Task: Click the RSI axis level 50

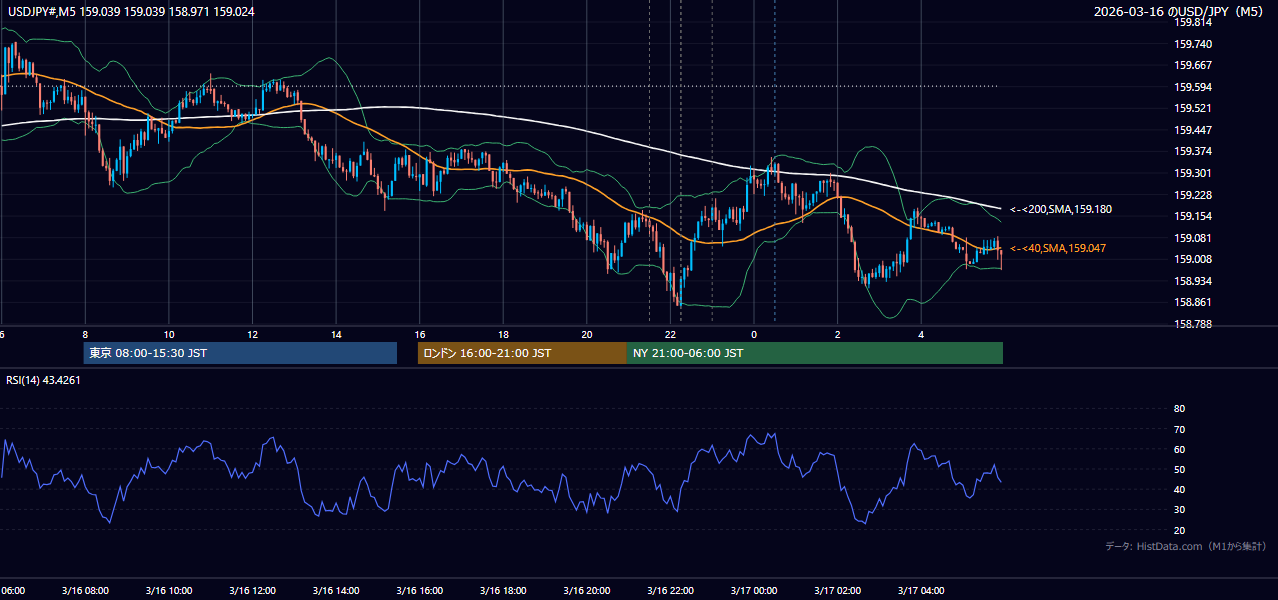Action: pos(1179,470)
